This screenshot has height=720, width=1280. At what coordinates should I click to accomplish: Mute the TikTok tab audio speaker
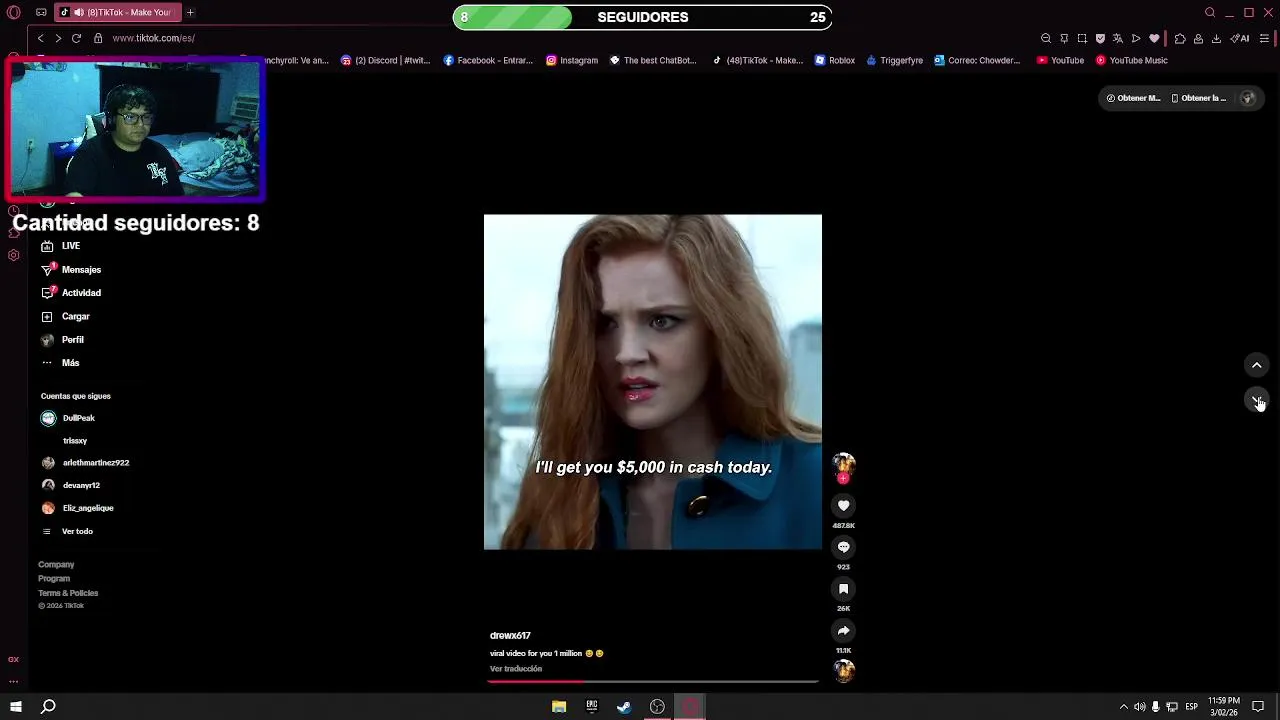79,12
